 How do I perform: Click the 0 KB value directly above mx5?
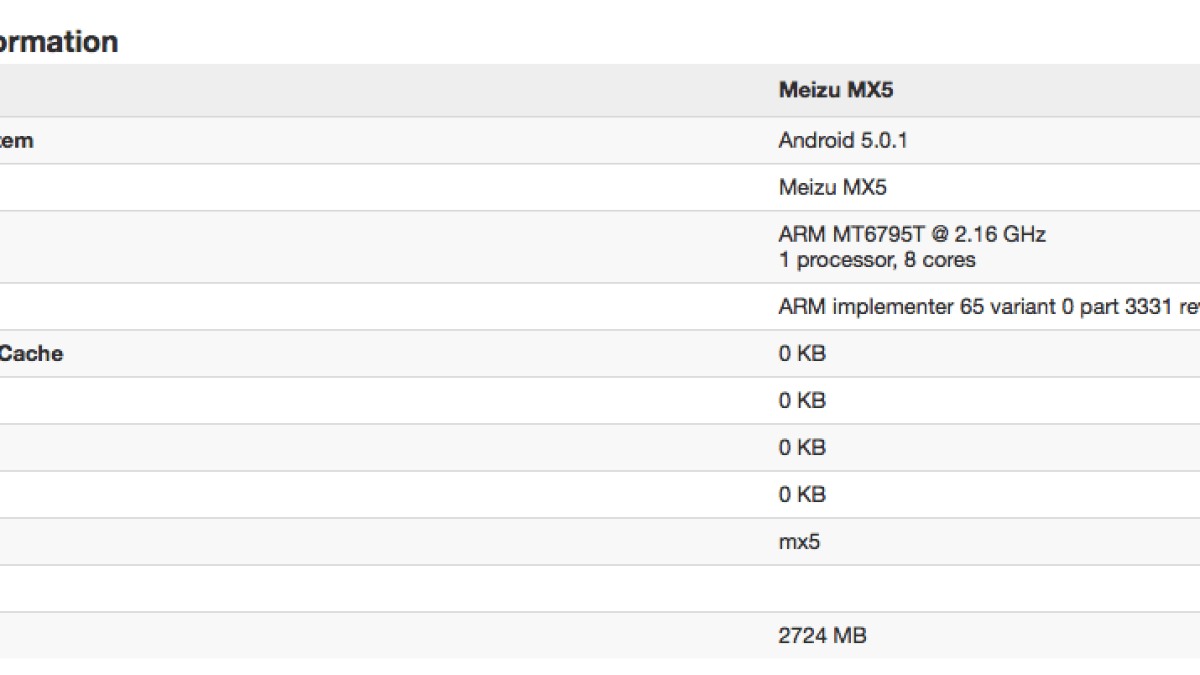point(802,495)
